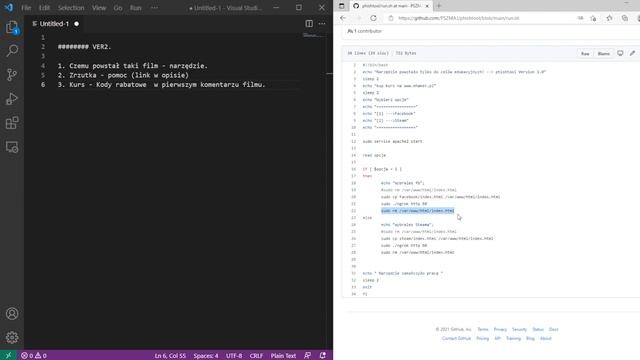Change encoding via UTF-8 status item
Screen dimensions: 640x360
pyautogui.click(x=234, y=356)
